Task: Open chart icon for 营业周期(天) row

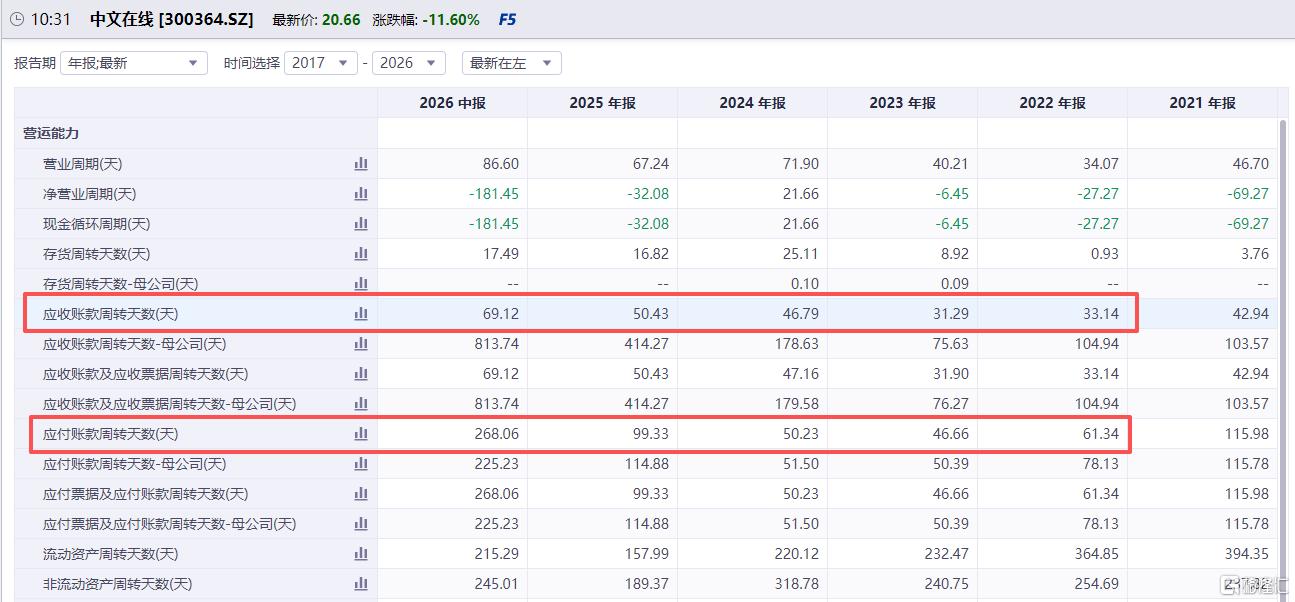Action: [361, 164]
